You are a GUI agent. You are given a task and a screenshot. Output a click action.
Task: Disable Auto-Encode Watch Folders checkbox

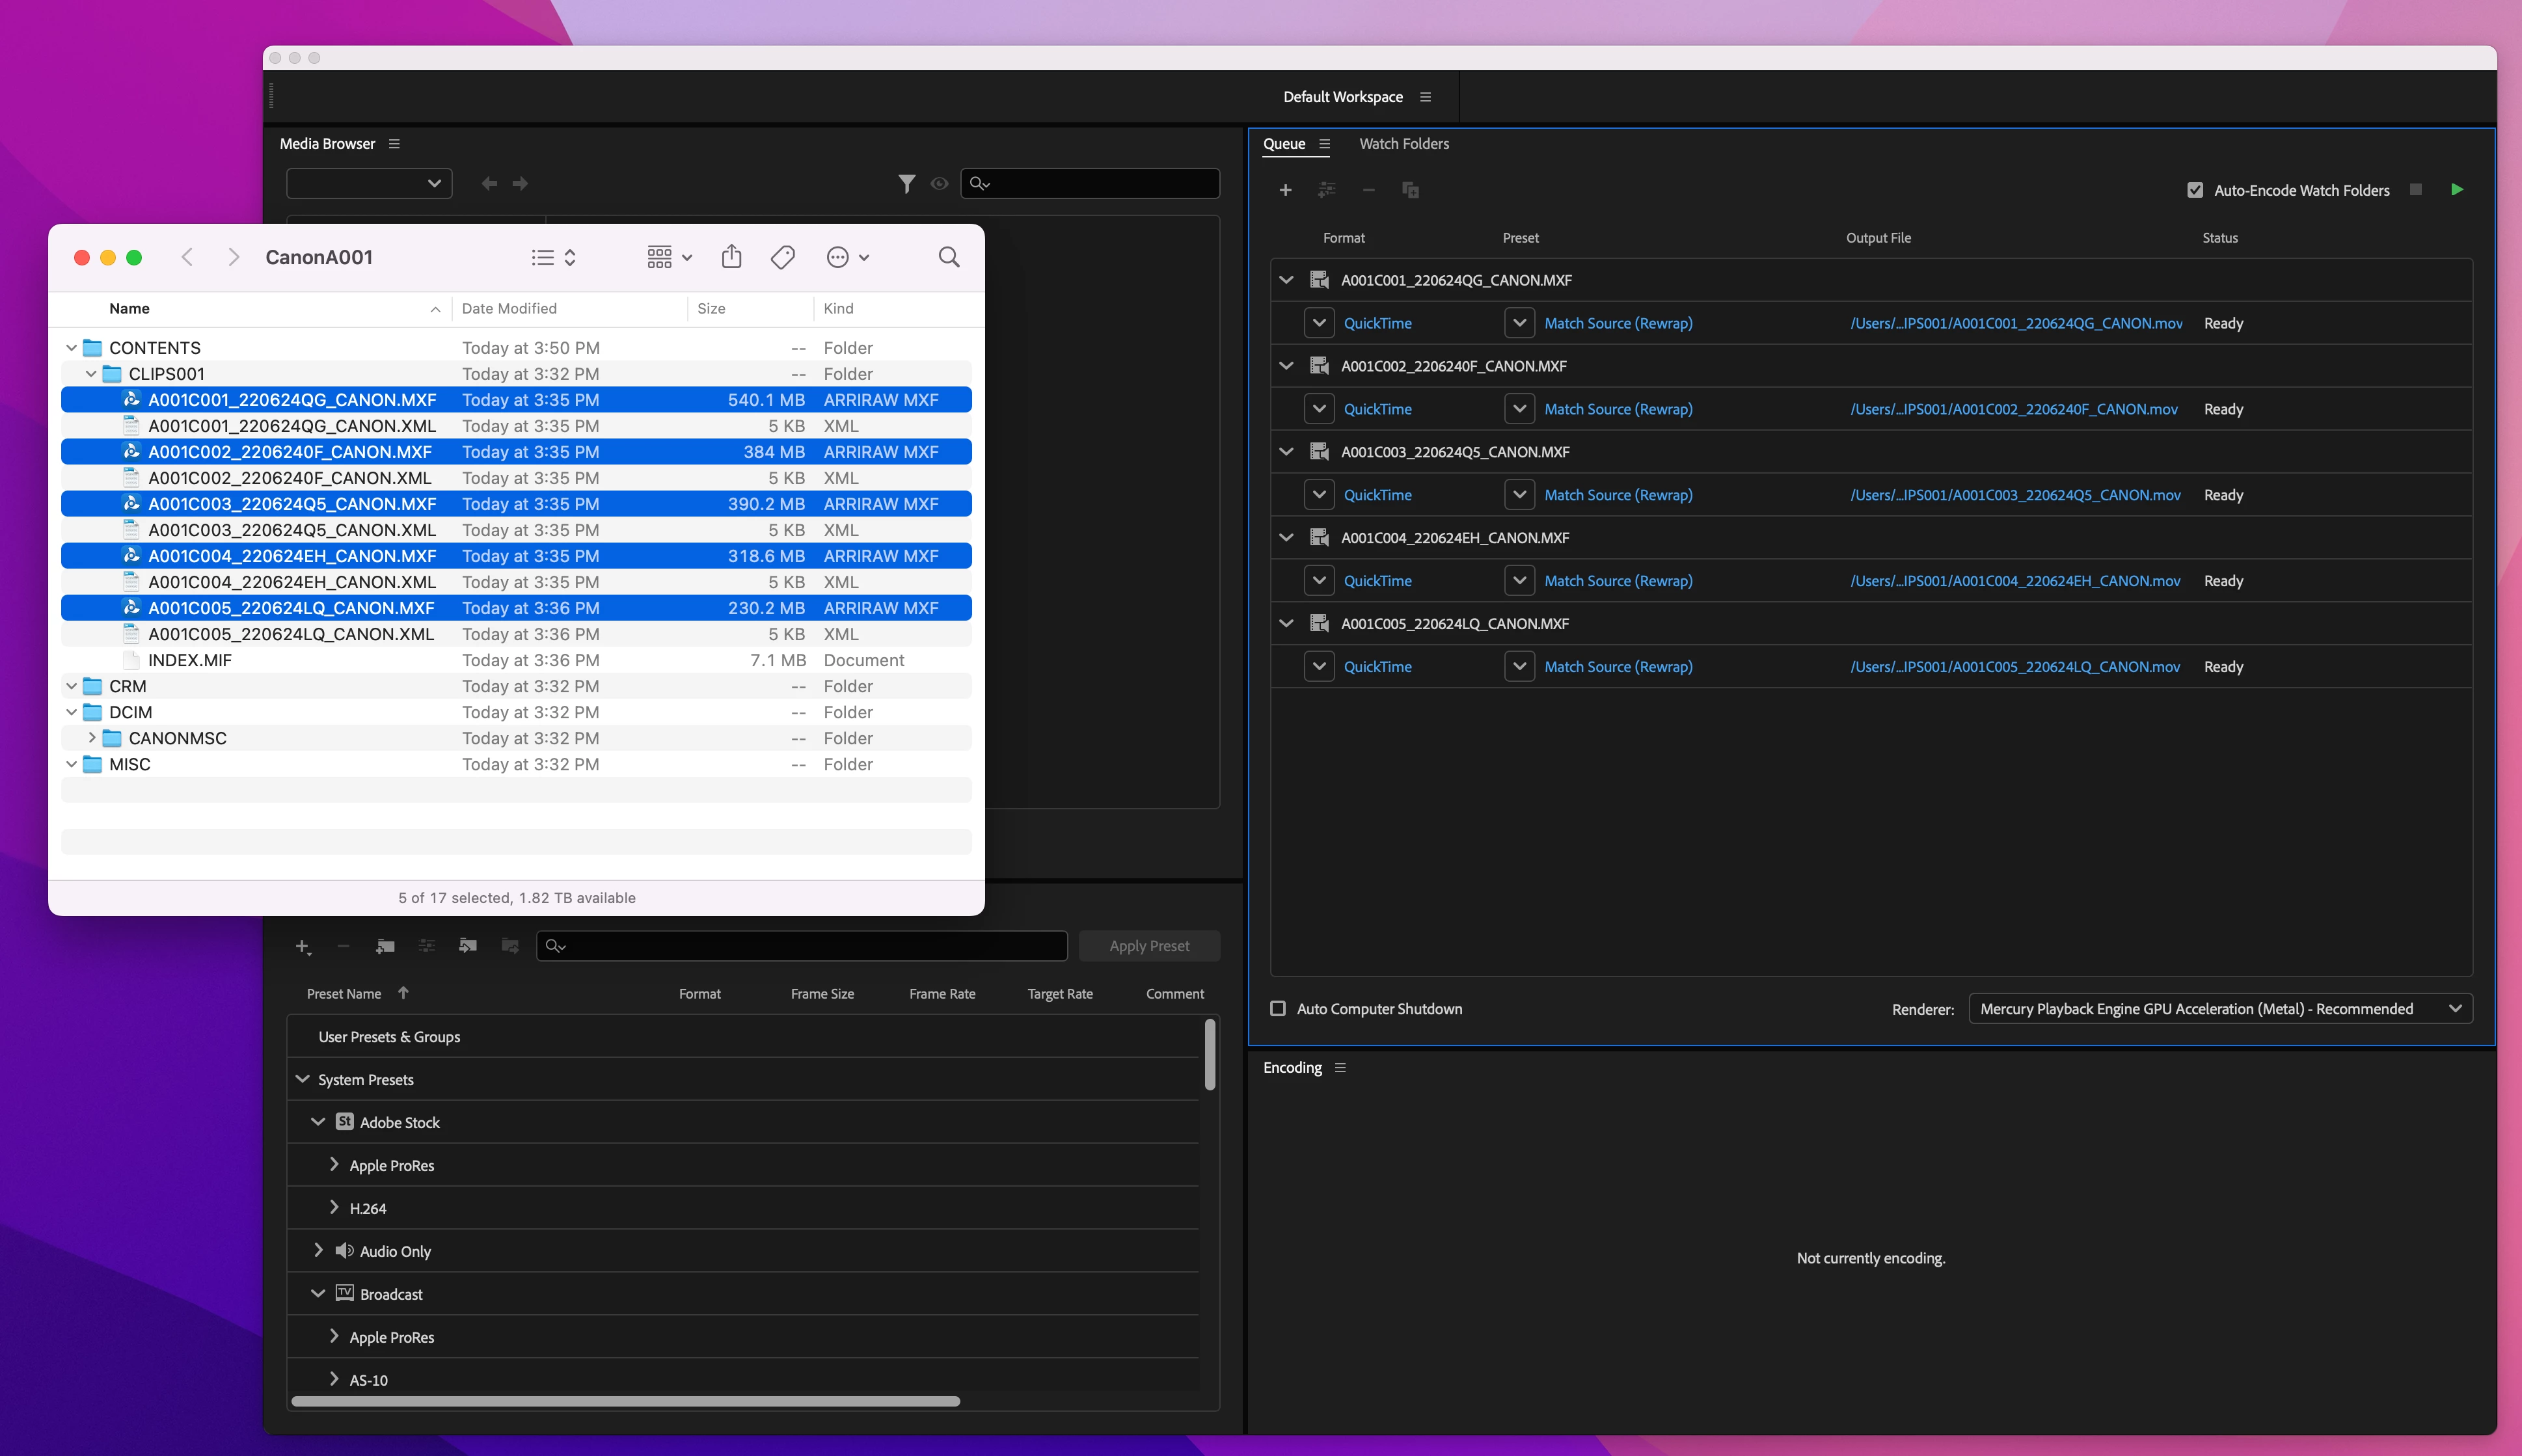pyautogui.click(x=2195, y=190)
